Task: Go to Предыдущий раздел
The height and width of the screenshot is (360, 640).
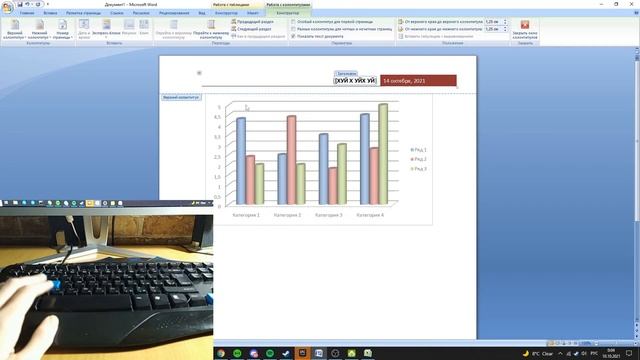Action: 252,22
